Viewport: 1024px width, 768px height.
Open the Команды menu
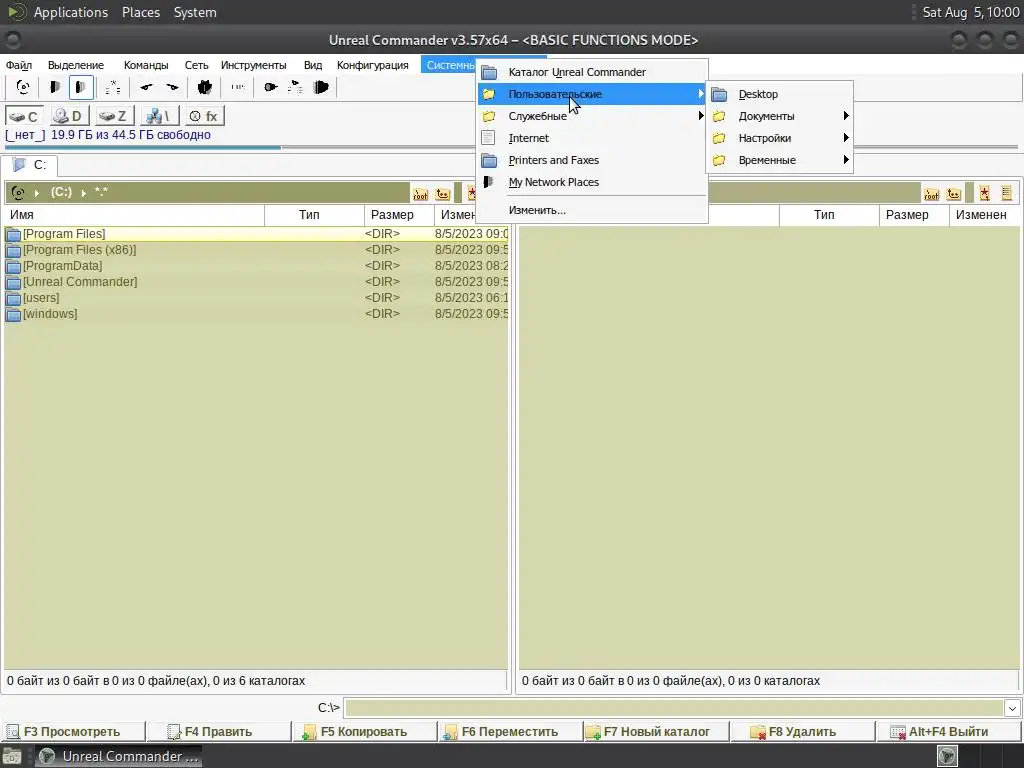tap(146, 65)
